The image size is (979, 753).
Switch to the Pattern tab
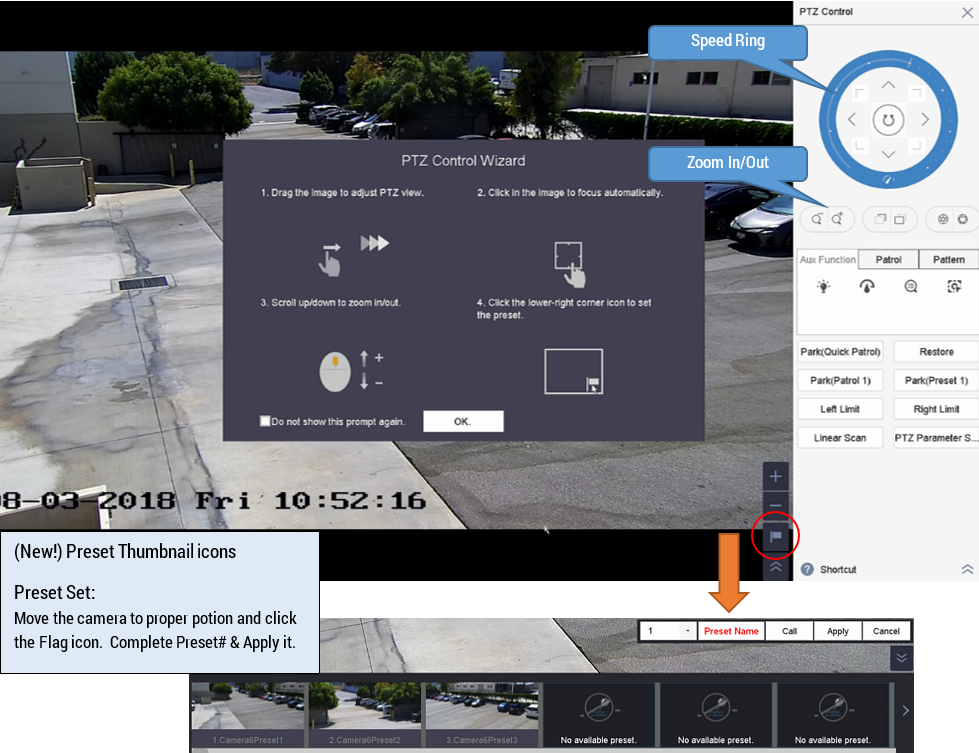pos(948,260)
